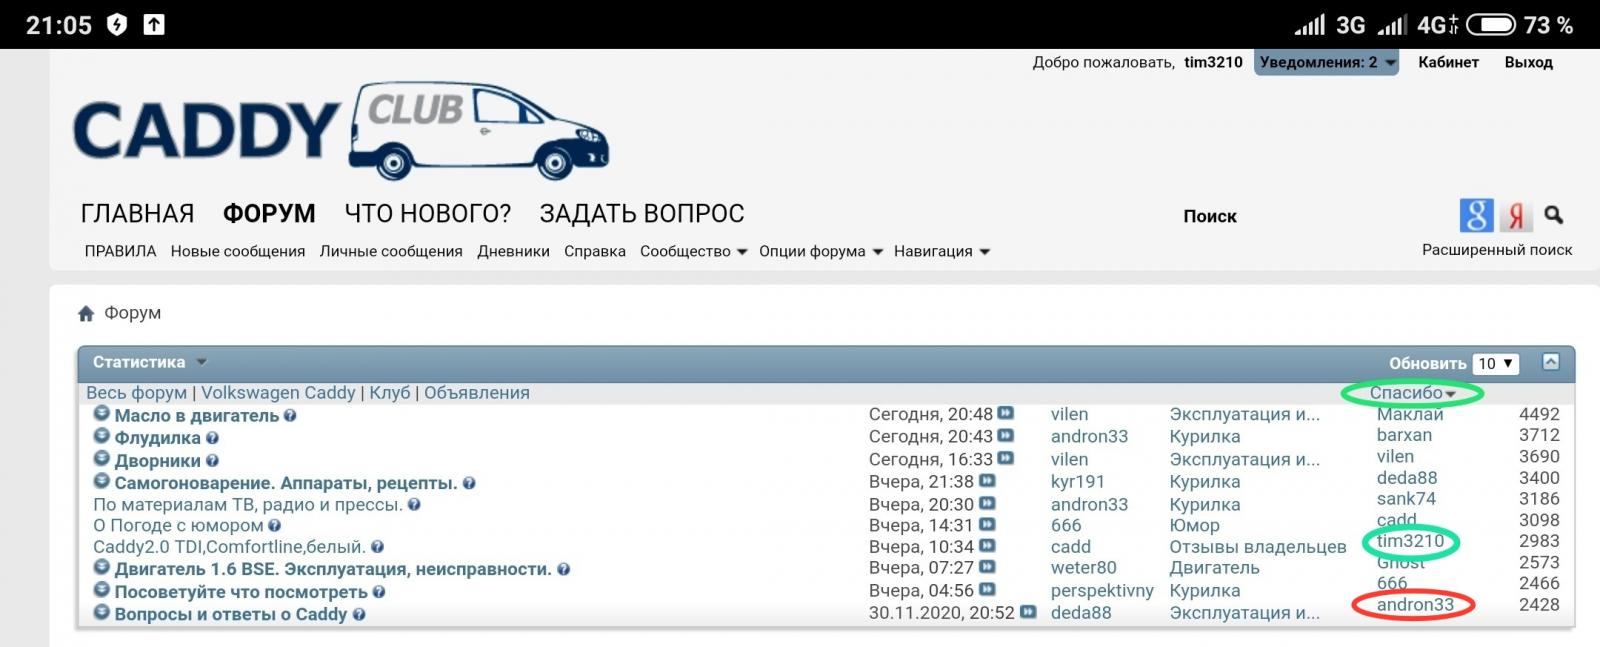Click info icon next to Caddy2.0 TDI,Comfortline,белый
Image resolution: width=1600 pixels, height=647 pixels.
(377, 547)
